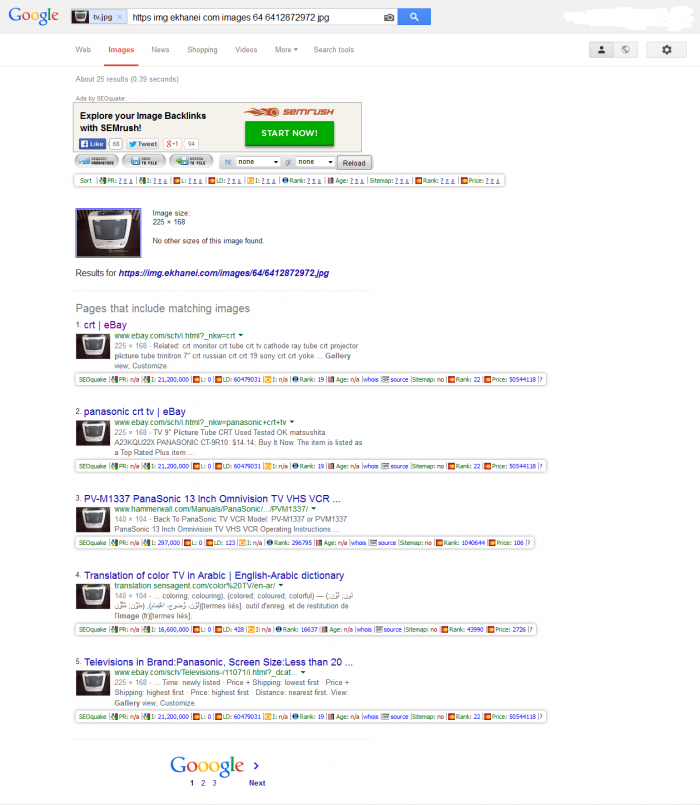Click the SEMrush LD icon in the Sort bar
This screenshot has height=805, width=700.
211,181
